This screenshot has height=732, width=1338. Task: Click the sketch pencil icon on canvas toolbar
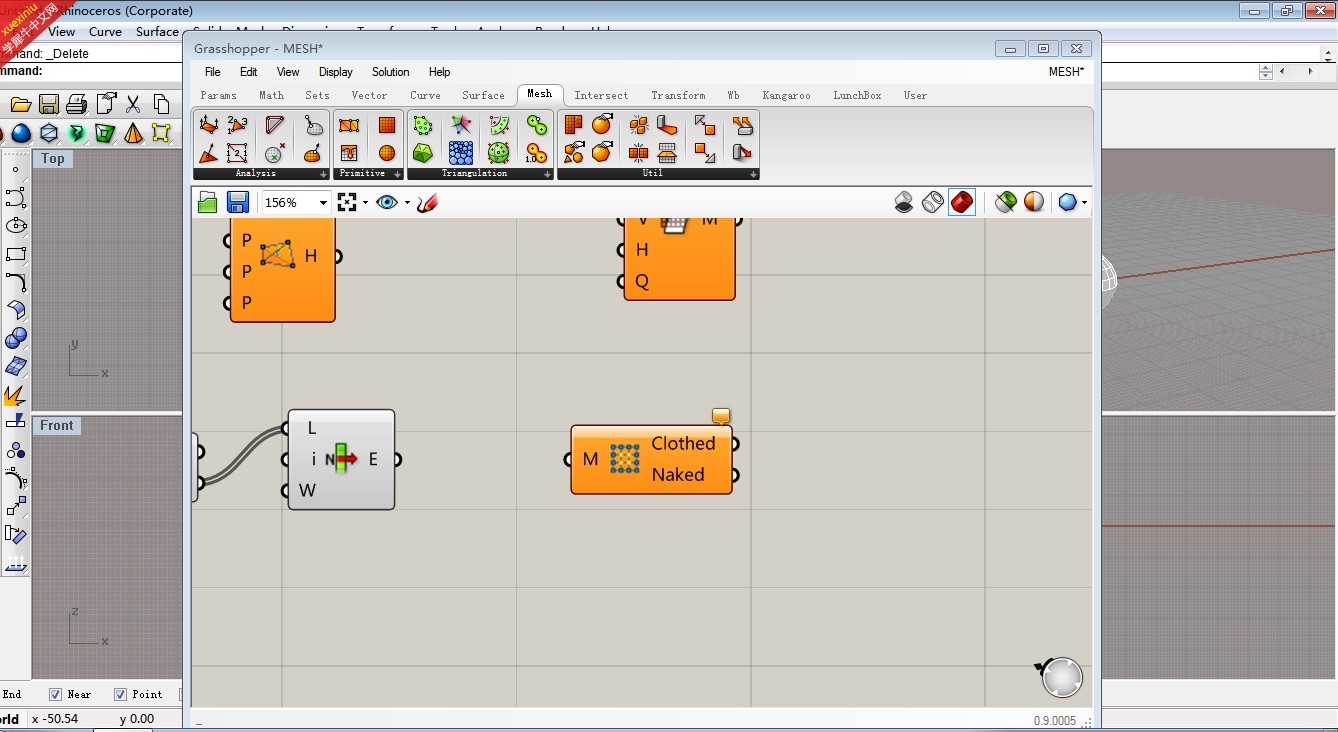click(x=427, y=203)
